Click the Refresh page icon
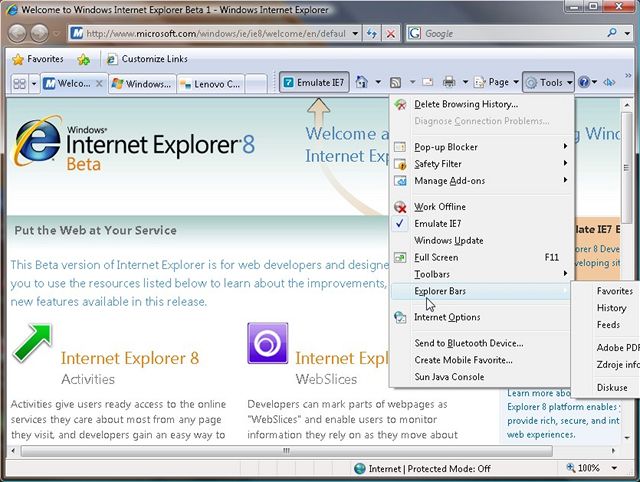 [372, 33]
